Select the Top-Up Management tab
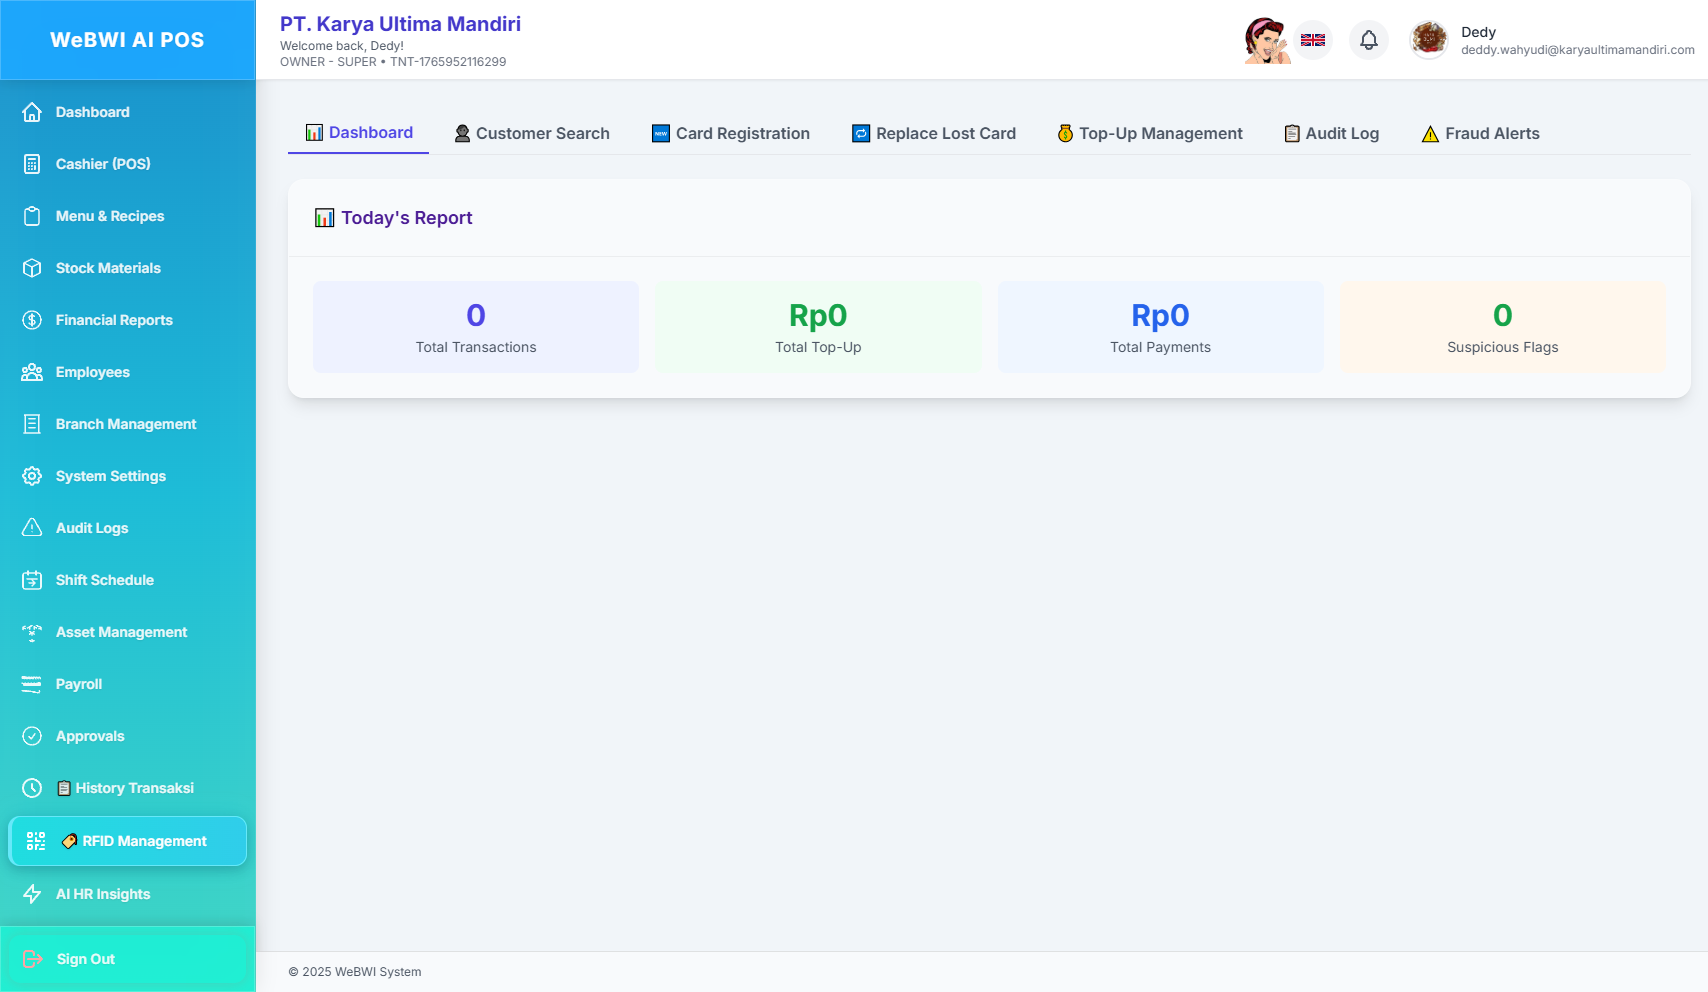1708x992 pixels. (1150, 133)
